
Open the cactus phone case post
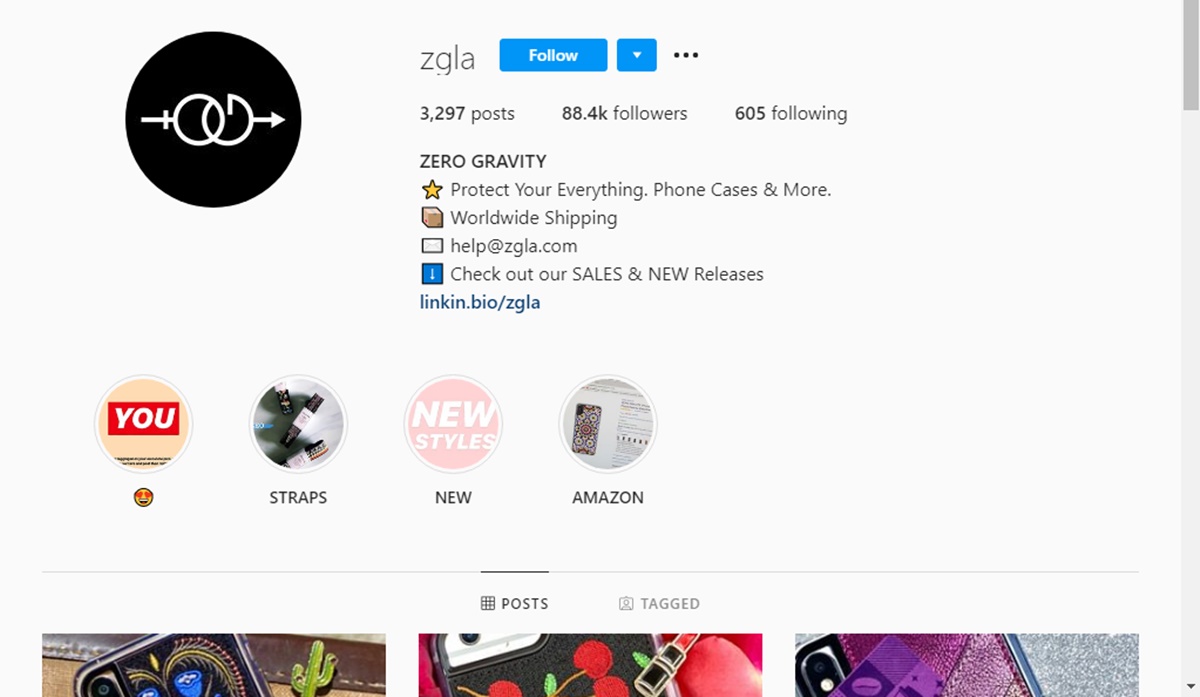[x=214, y=665]
